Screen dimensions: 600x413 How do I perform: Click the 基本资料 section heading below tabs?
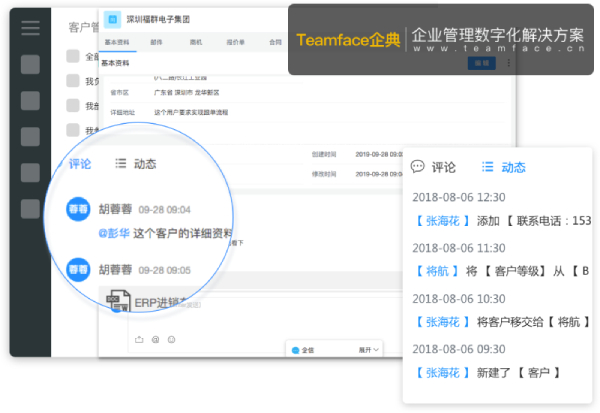115,63
